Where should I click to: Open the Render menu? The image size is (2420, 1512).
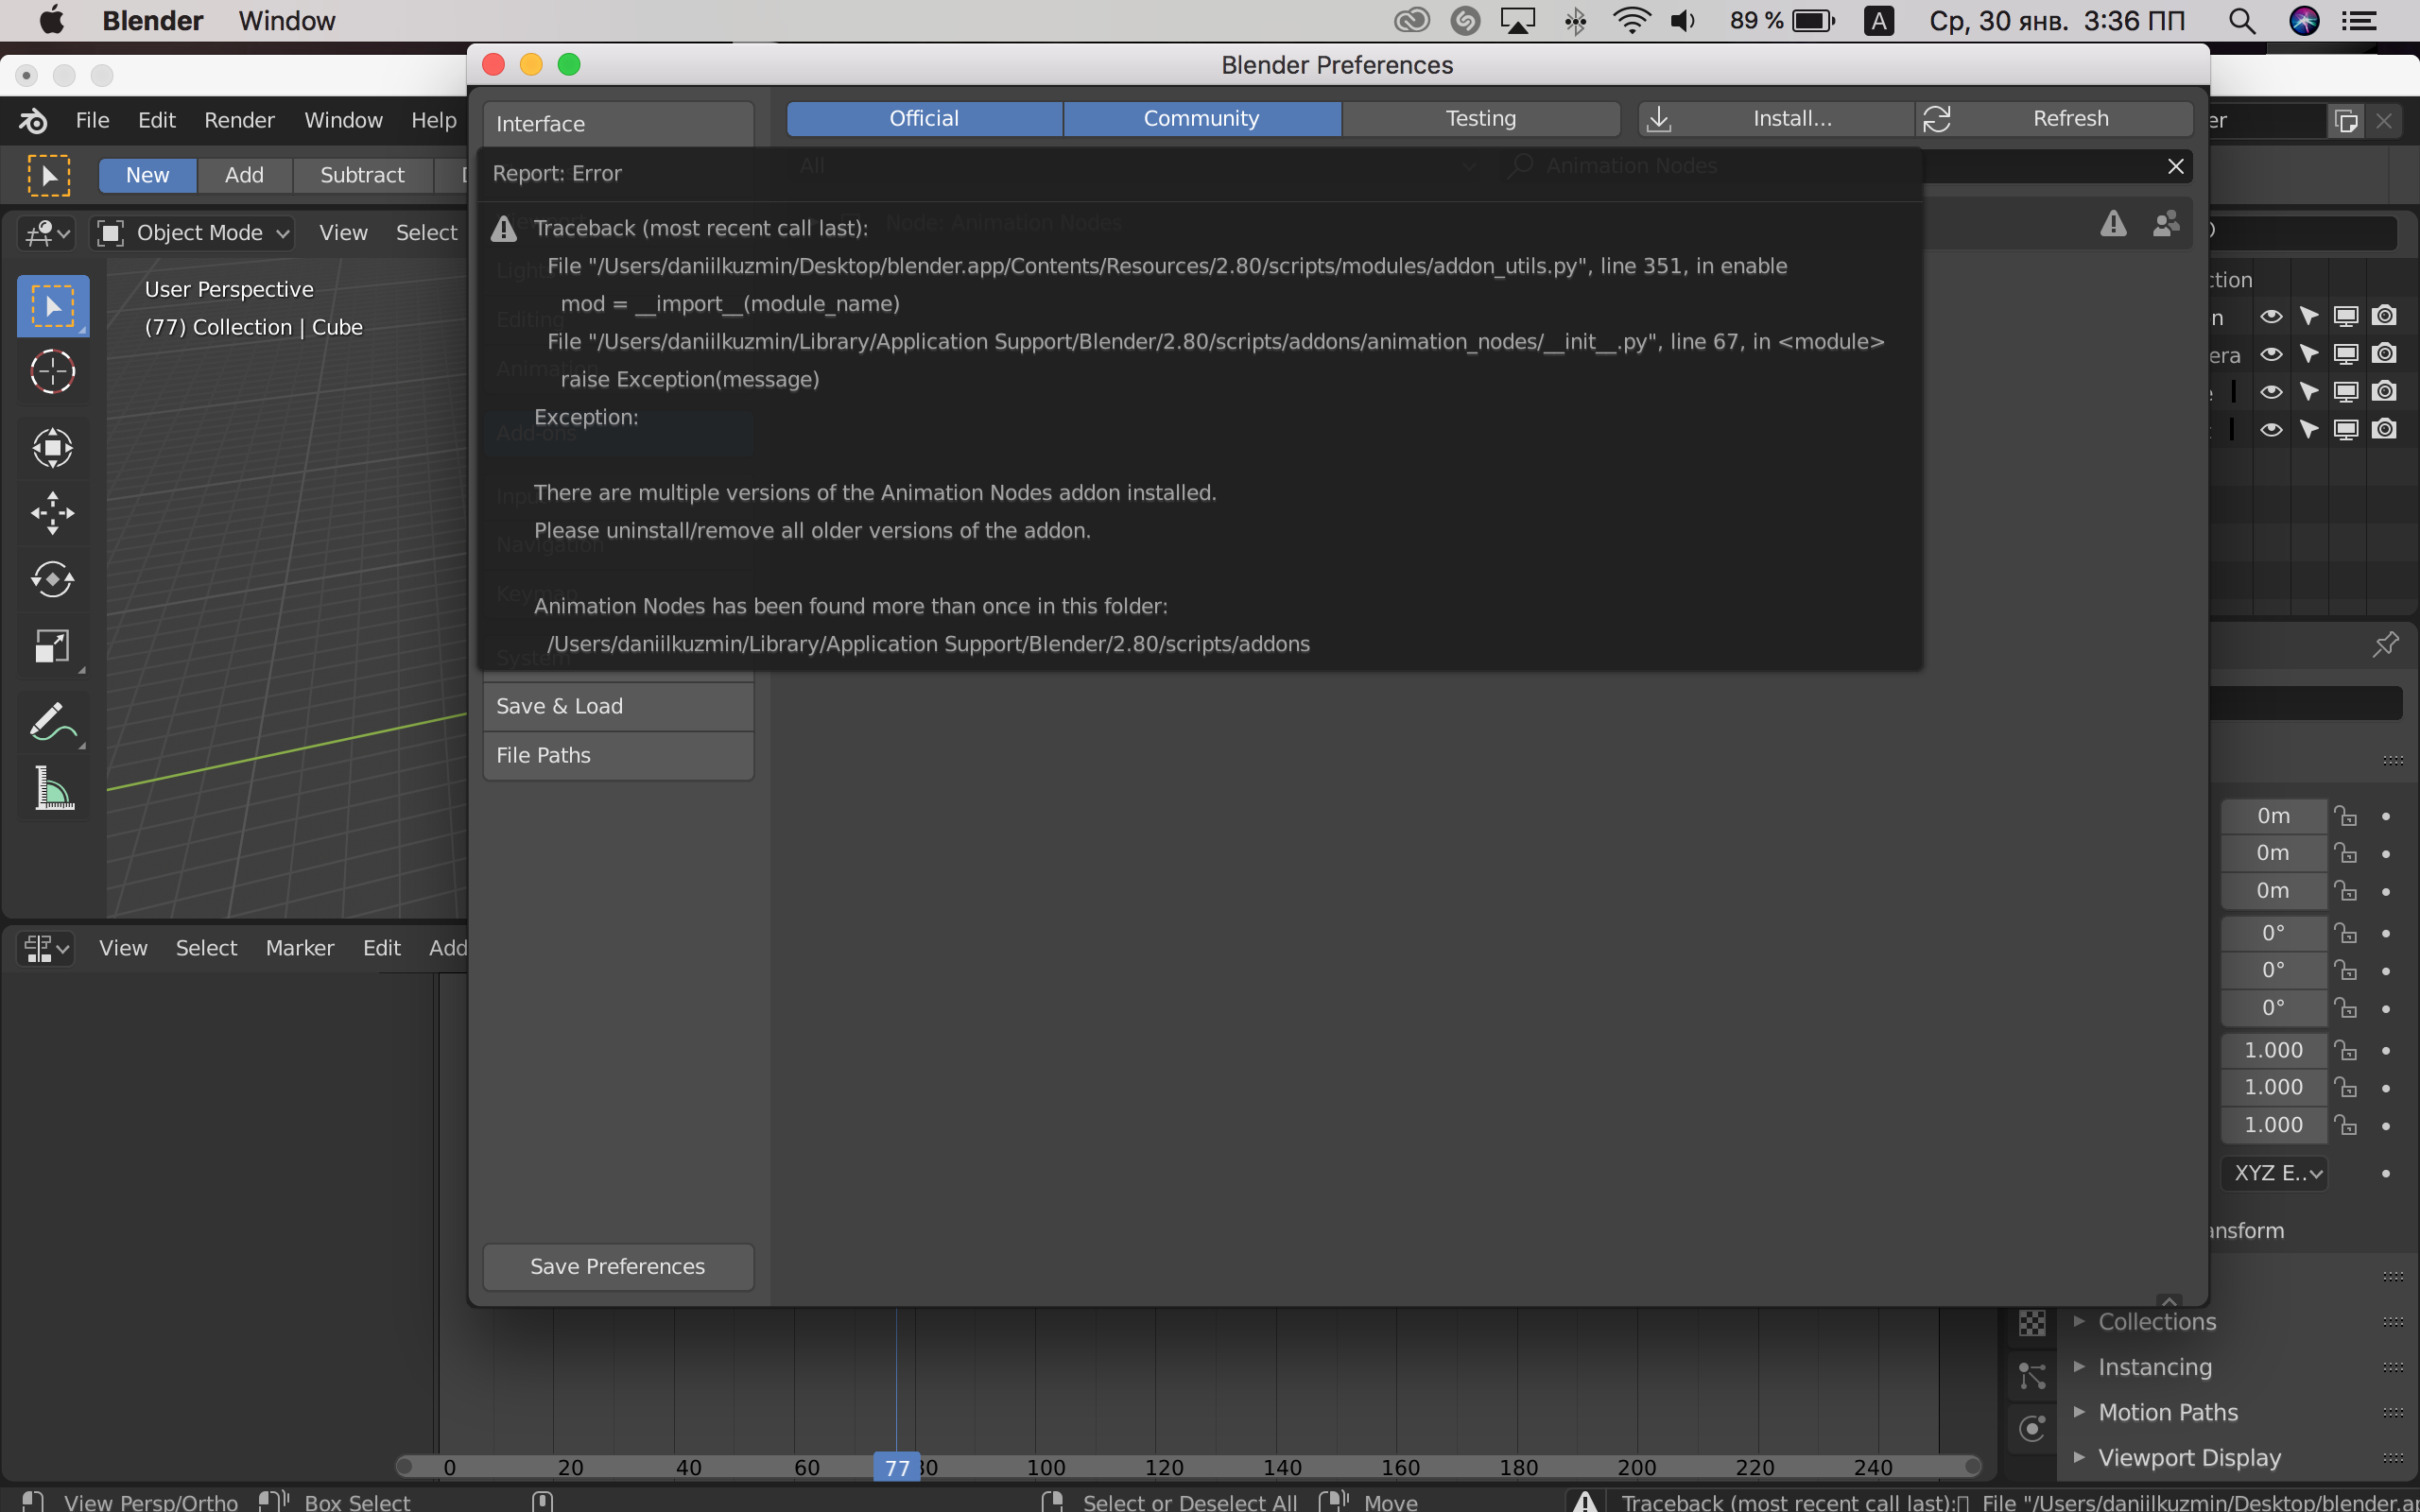pyautogui.click(x=239, y=120)
